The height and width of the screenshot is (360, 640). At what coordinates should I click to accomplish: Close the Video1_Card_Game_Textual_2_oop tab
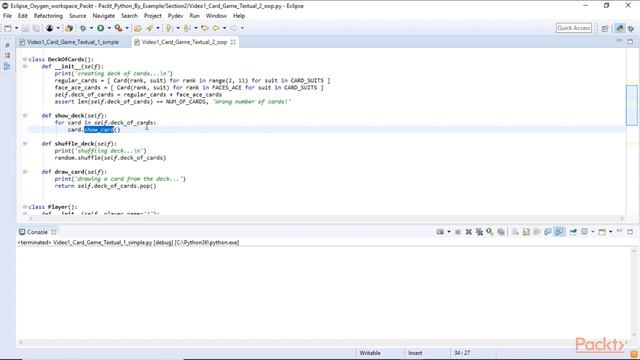coord(233,42)
